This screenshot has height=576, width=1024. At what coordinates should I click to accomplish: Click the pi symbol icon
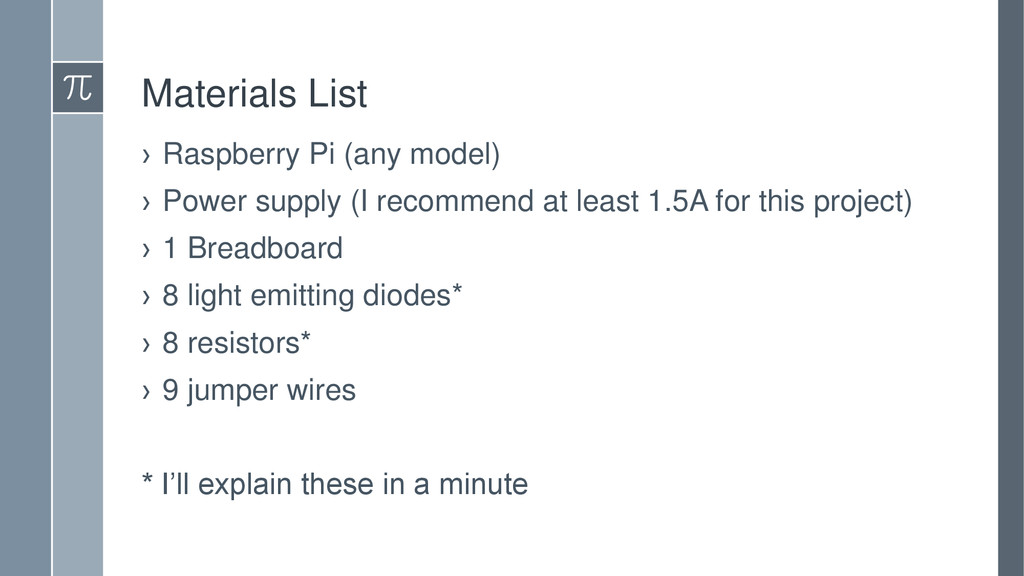(x=78, y=88)
